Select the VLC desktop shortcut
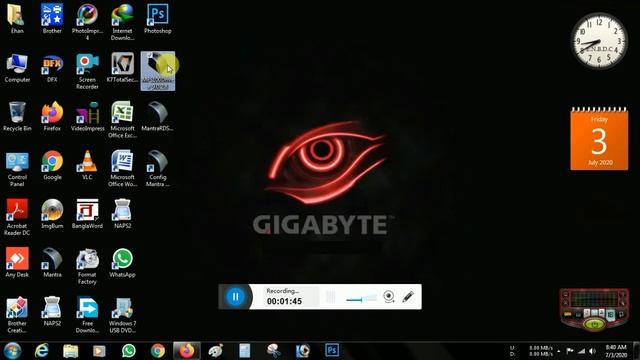 87,166
